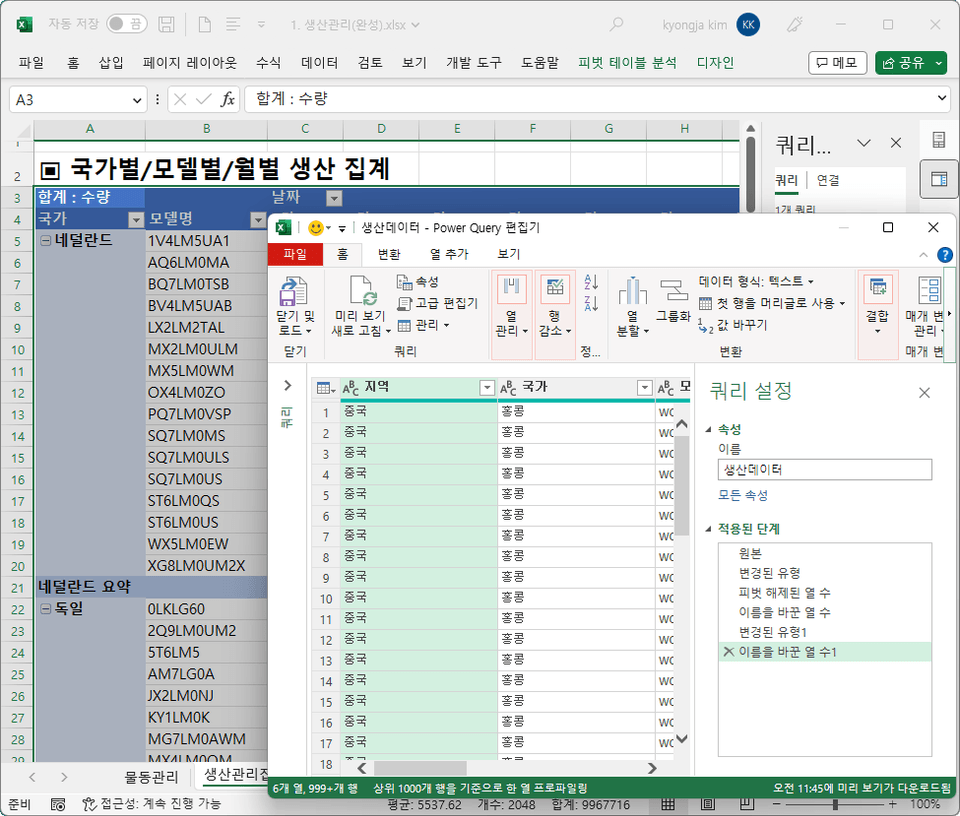Toggle the AutoSave switch

(x=127, y=24)
